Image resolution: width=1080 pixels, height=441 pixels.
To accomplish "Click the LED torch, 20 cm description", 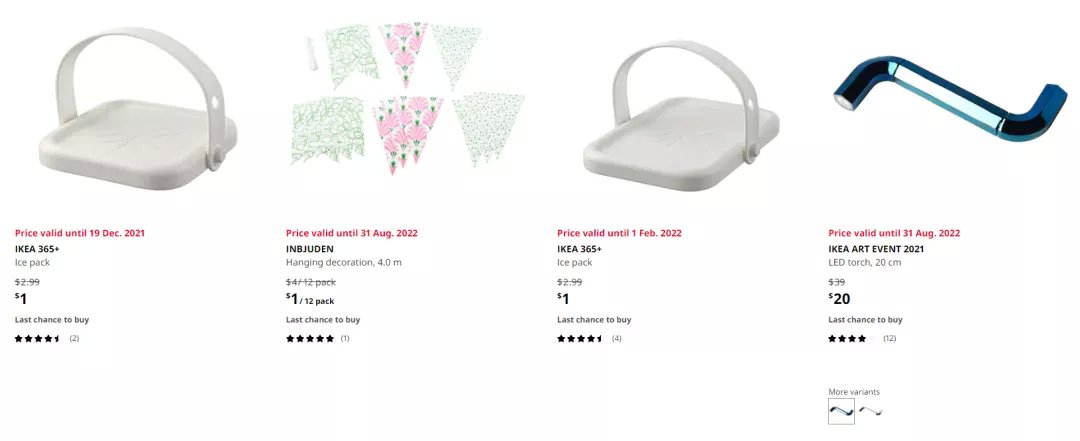I will click(x=864, y=263).
